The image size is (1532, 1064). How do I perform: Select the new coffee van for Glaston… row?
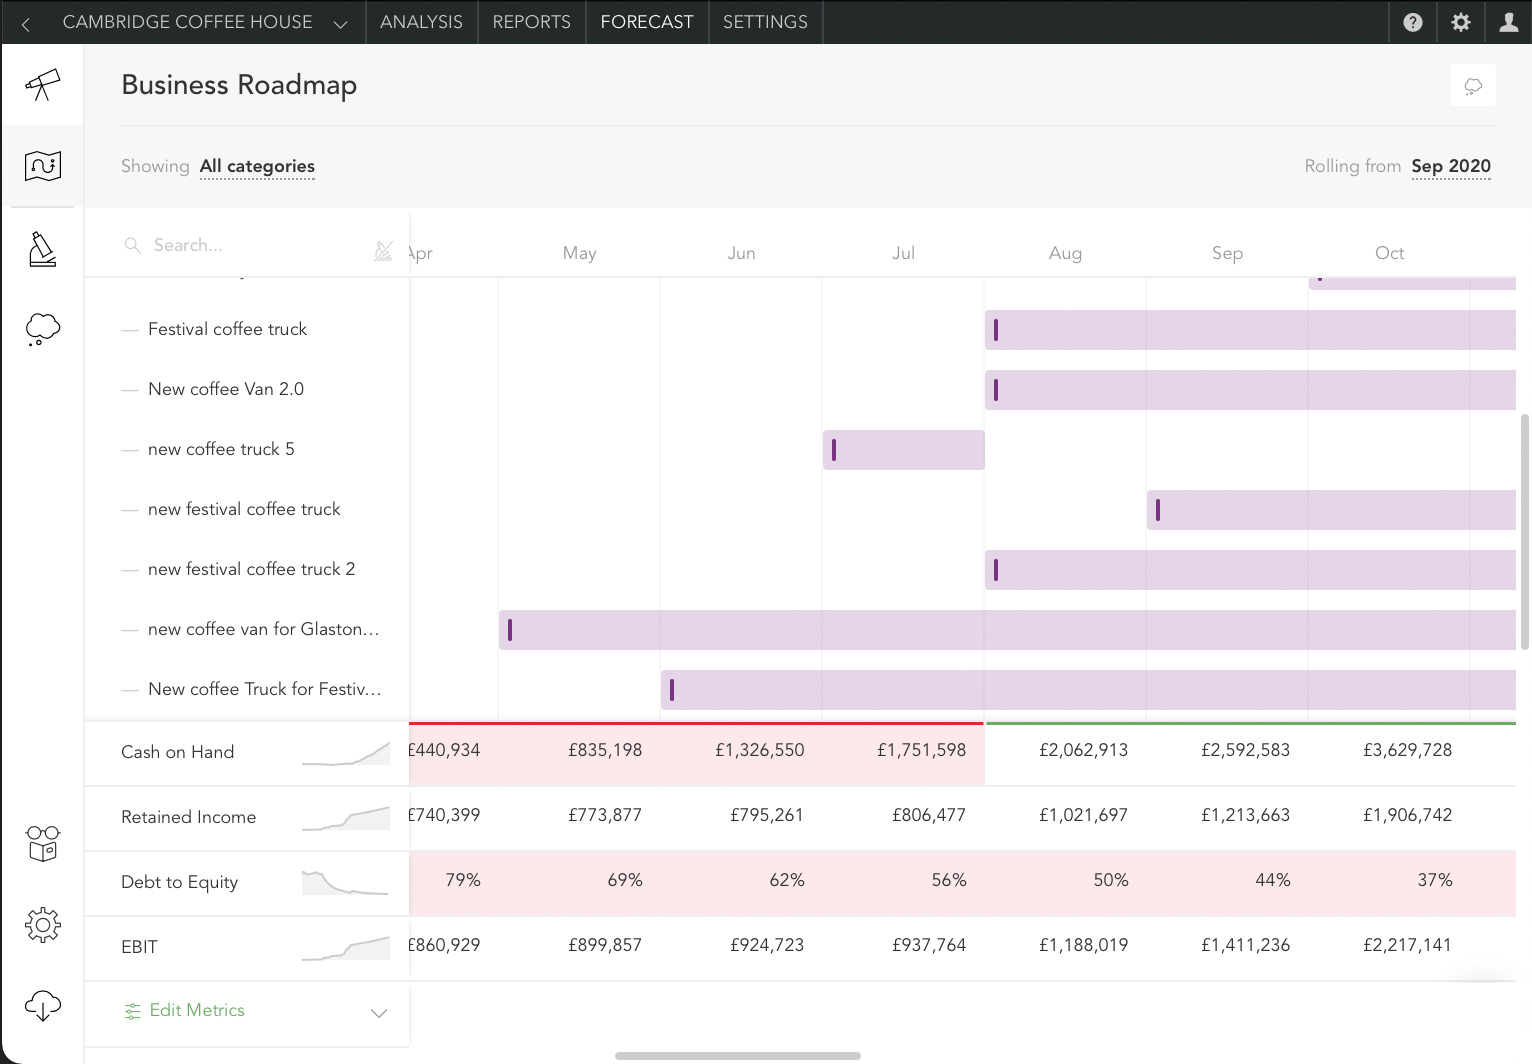coord(247,629)
